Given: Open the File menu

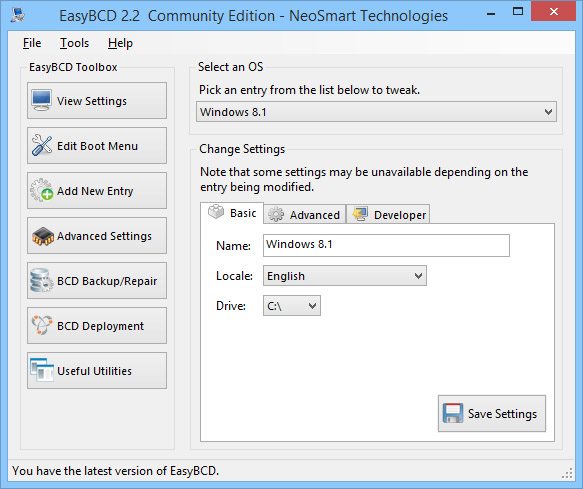Looking at the screenshot, I should 32,43.
